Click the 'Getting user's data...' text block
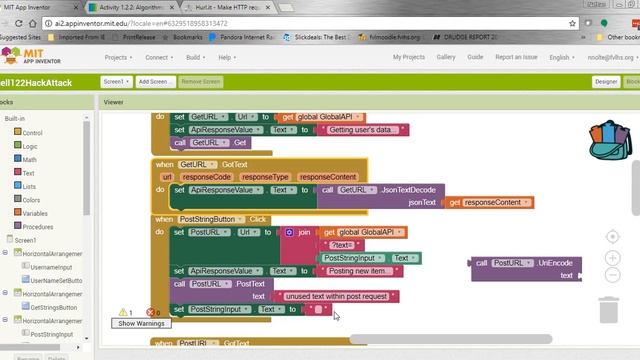The width and height of the screenshot is (640, 360). point(362,130)
